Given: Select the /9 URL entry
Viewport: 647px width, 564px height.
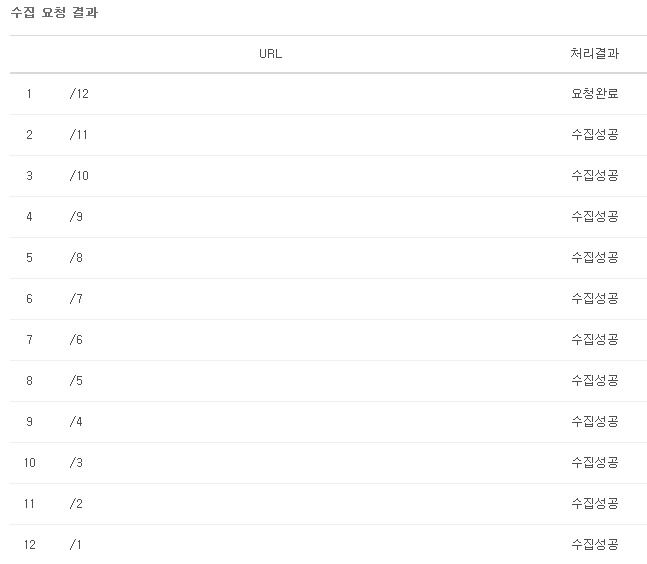Looking at the screenshot, I should tap(76, 217).
